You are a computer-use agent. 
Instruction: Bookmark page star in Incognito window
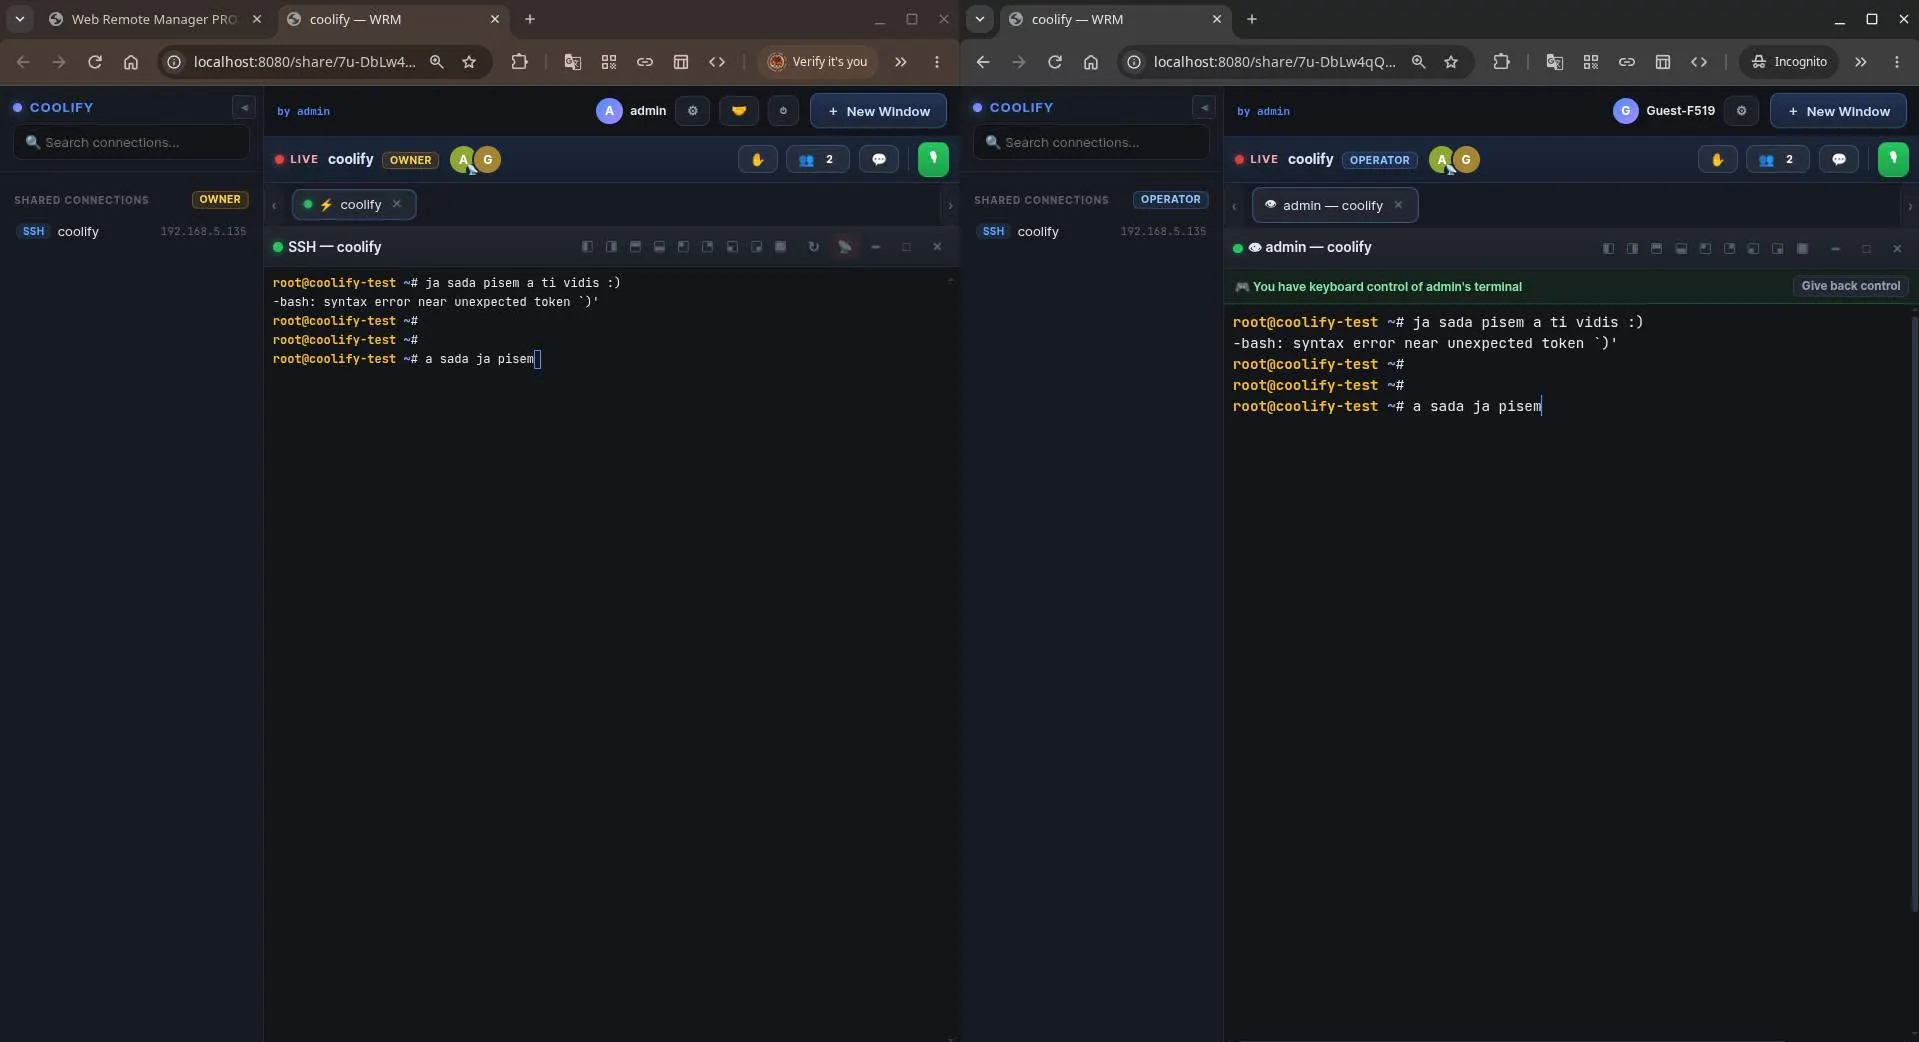tap(1451, 61)
